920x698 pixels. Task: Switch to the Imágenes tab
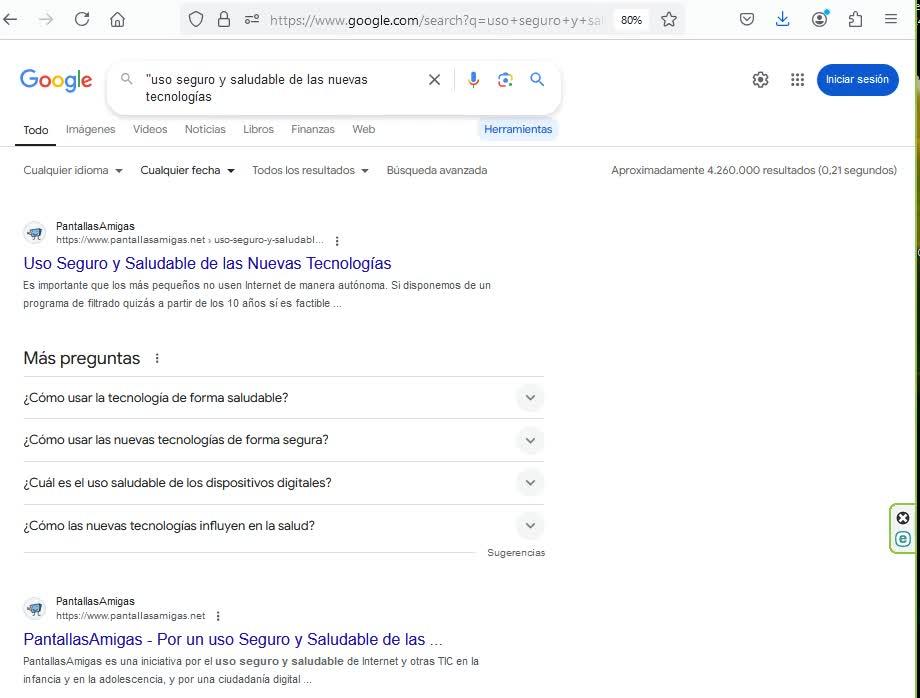pos(90,129)
